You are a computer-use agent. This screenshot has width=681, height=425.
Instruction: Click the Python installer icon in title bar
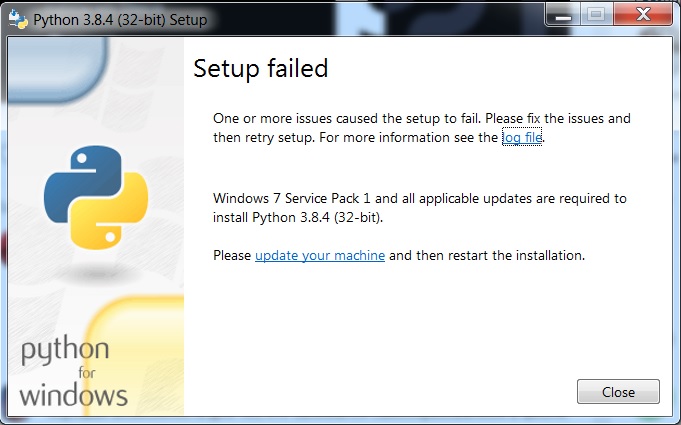pyautogui.click(x=17, y=18)
